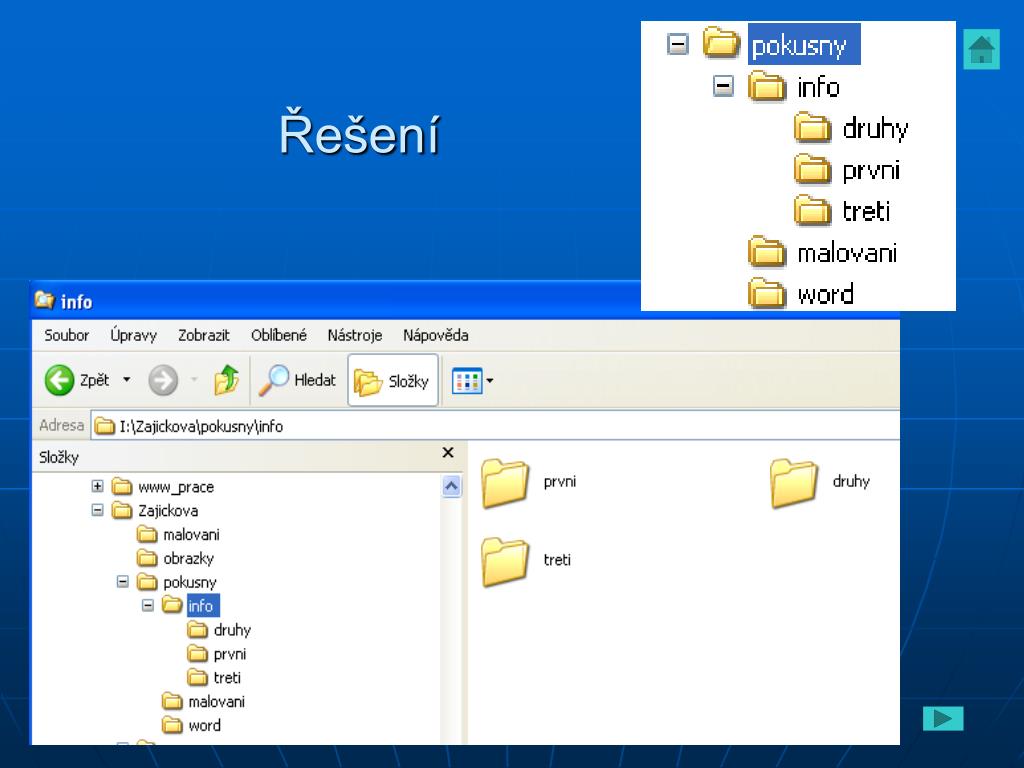Viewport: 1024px width, 768px height.
Task: Expand the www_prace tree node
Action: tap(97, 487)
